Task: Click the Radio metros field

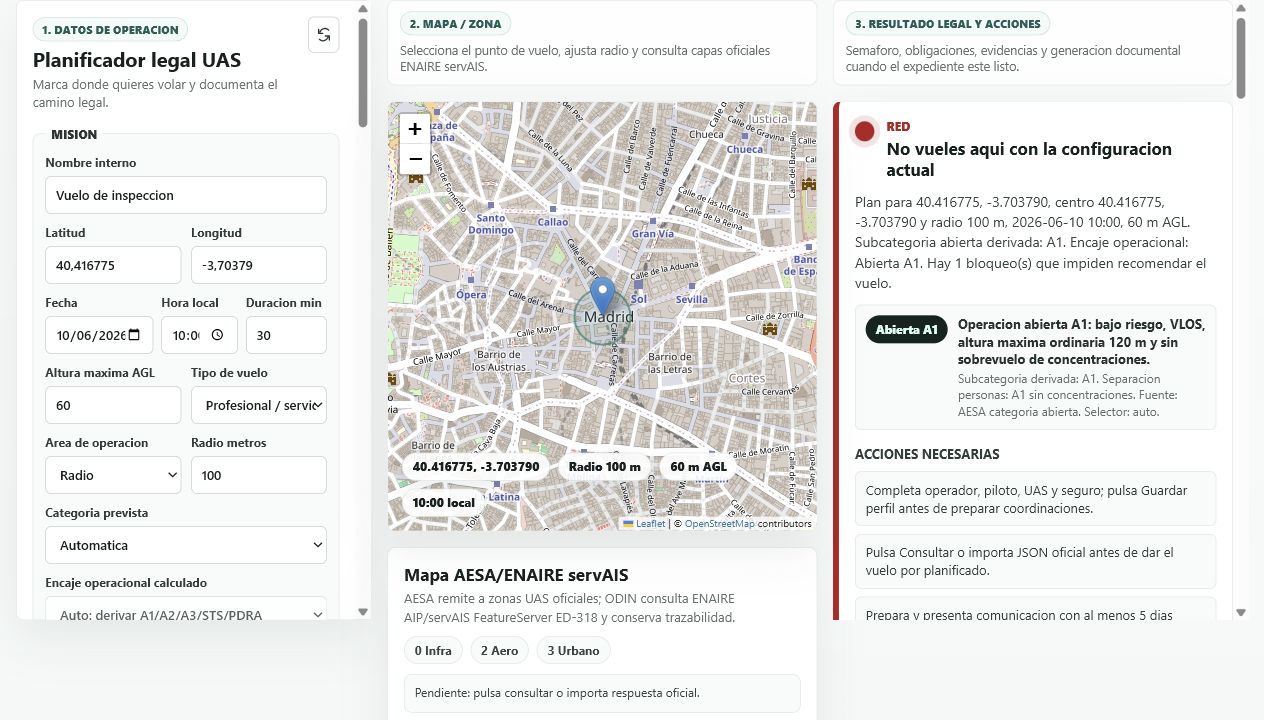Action: point(259,475)
